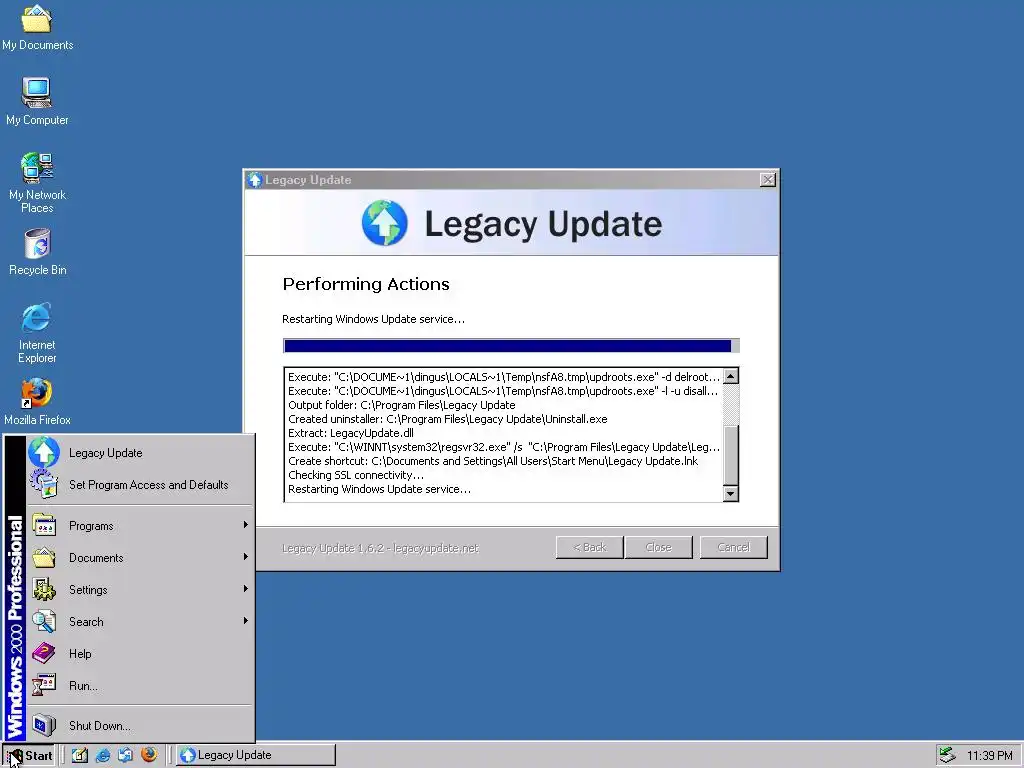The image size is (1024, 768).
Task: Open My Computer desktop icon
Action: click(37, 101)
